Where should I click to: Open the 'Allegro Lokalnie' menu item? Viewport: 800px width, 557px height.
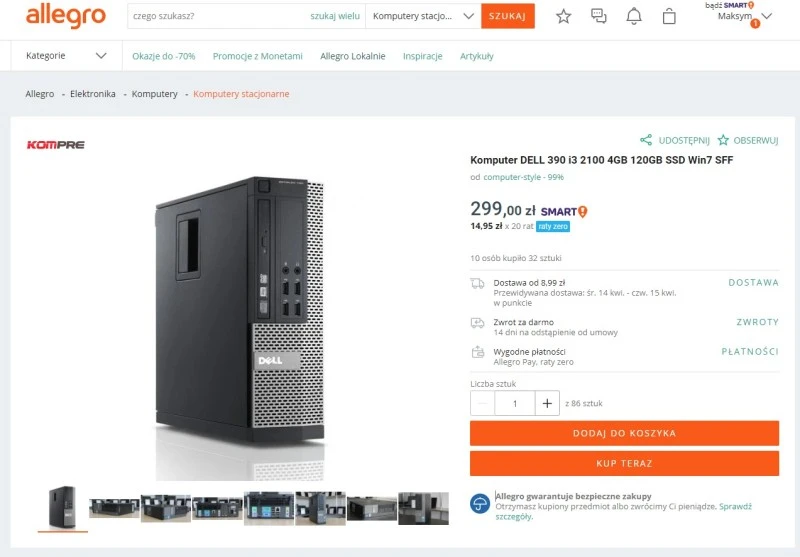tap(352, 56)
